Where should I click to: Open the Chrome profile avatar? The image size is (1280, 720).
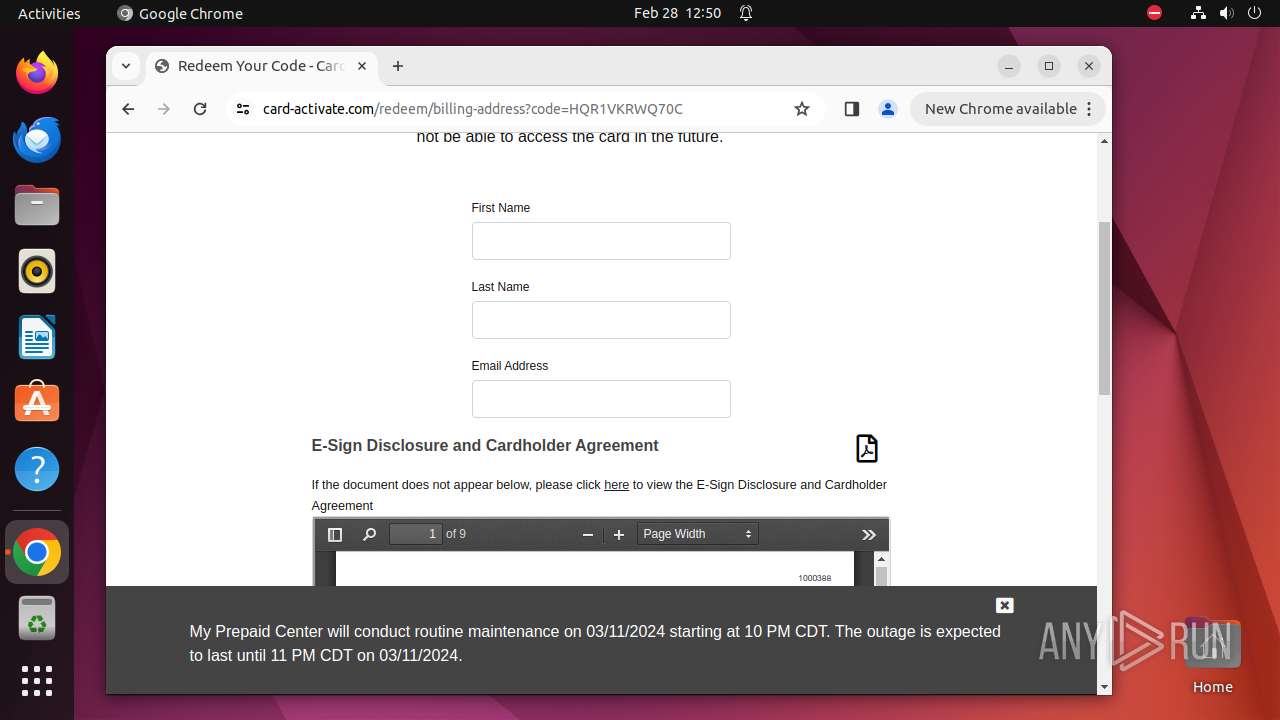tap(888, 109)
